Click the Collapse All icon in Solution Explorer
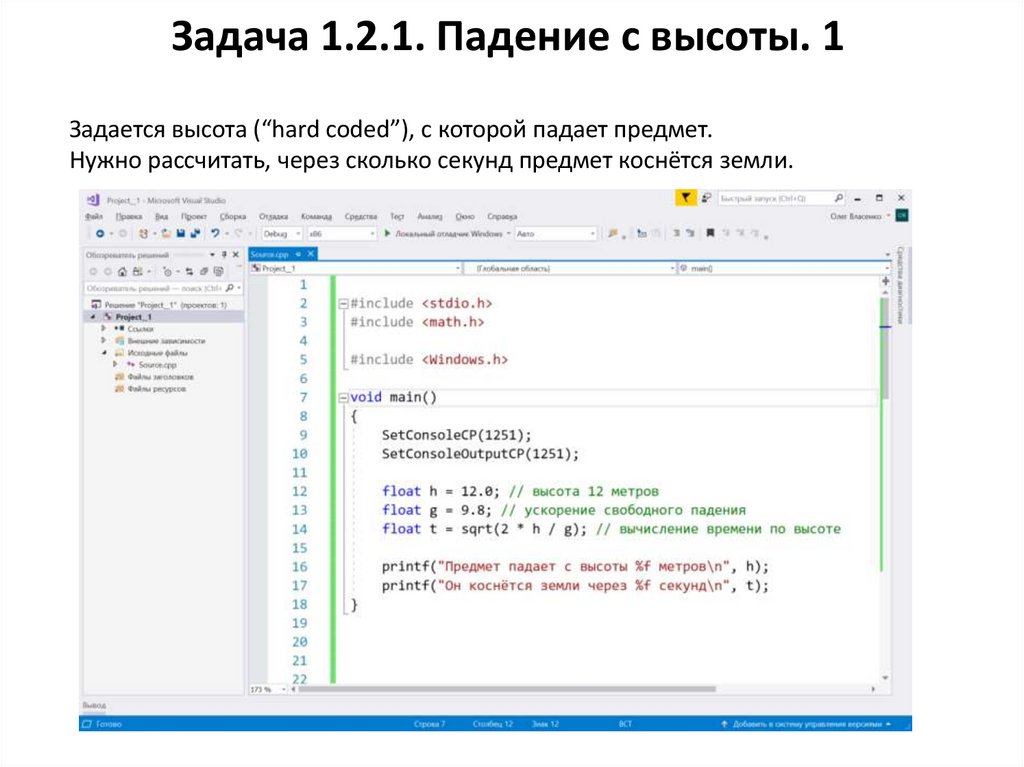This screenshot has height=767, width=1024. coord(204,271)
